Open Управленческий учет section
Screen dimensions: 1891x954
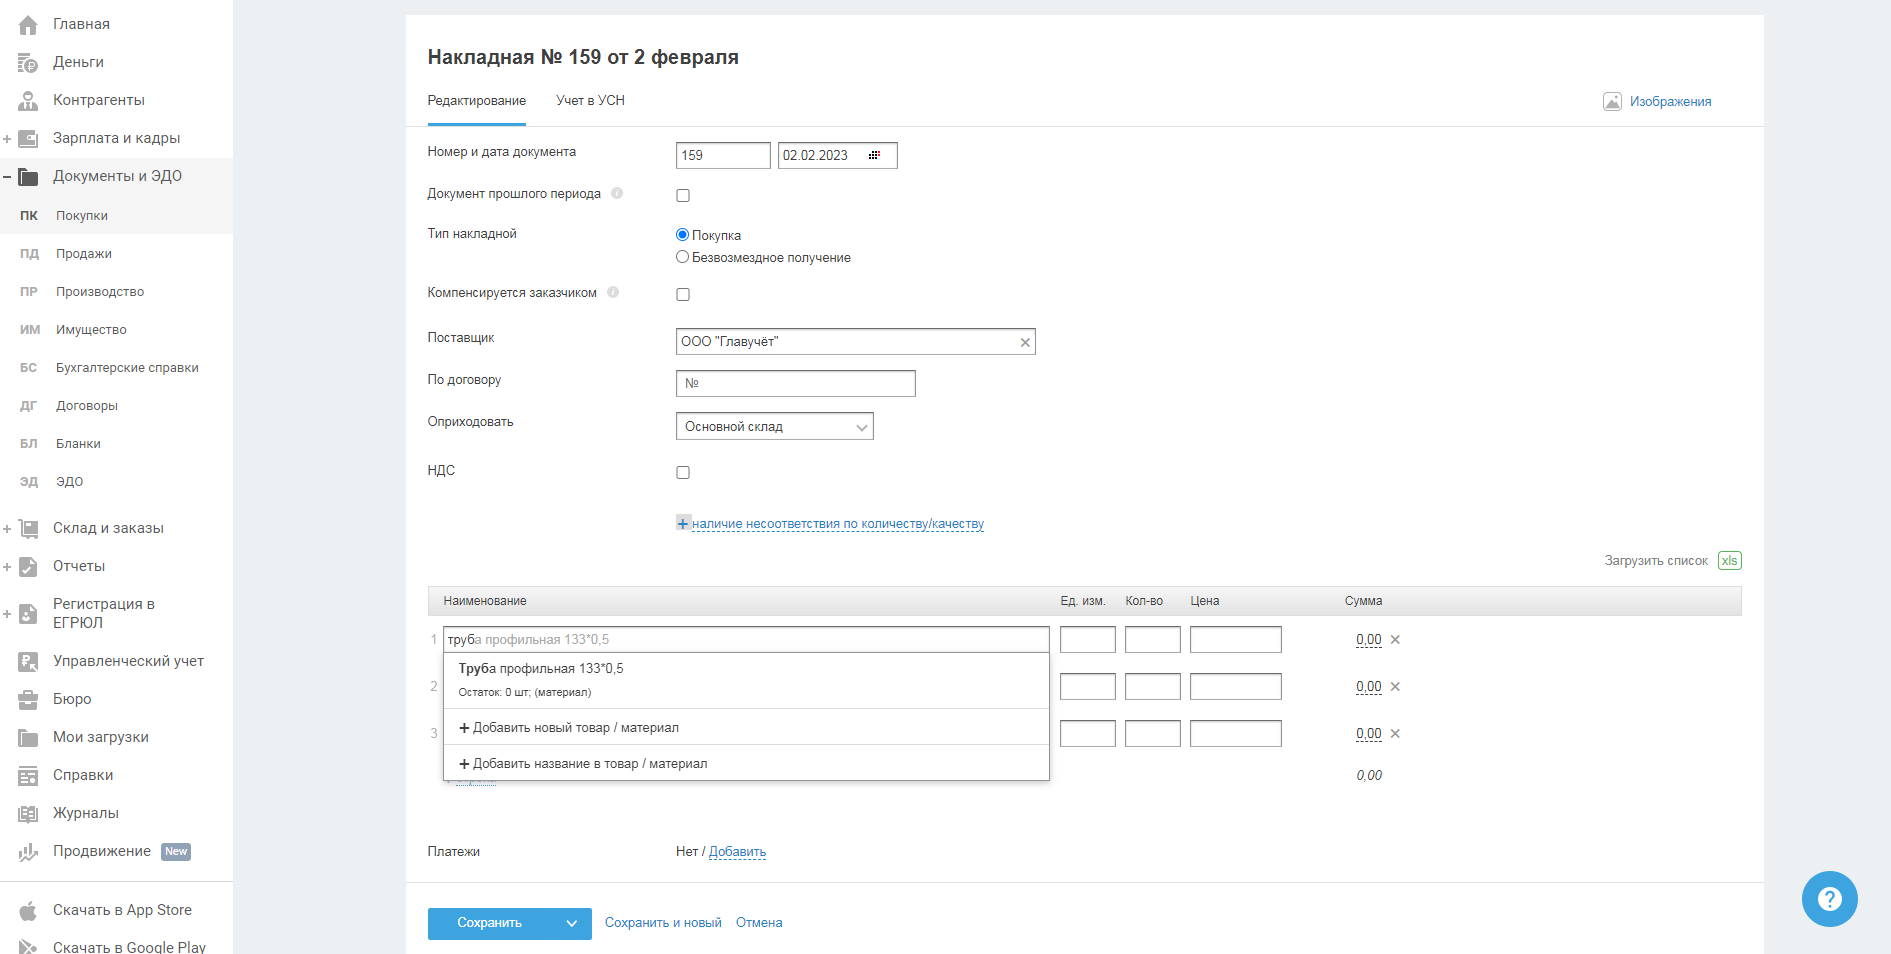[x=128, y=661]
